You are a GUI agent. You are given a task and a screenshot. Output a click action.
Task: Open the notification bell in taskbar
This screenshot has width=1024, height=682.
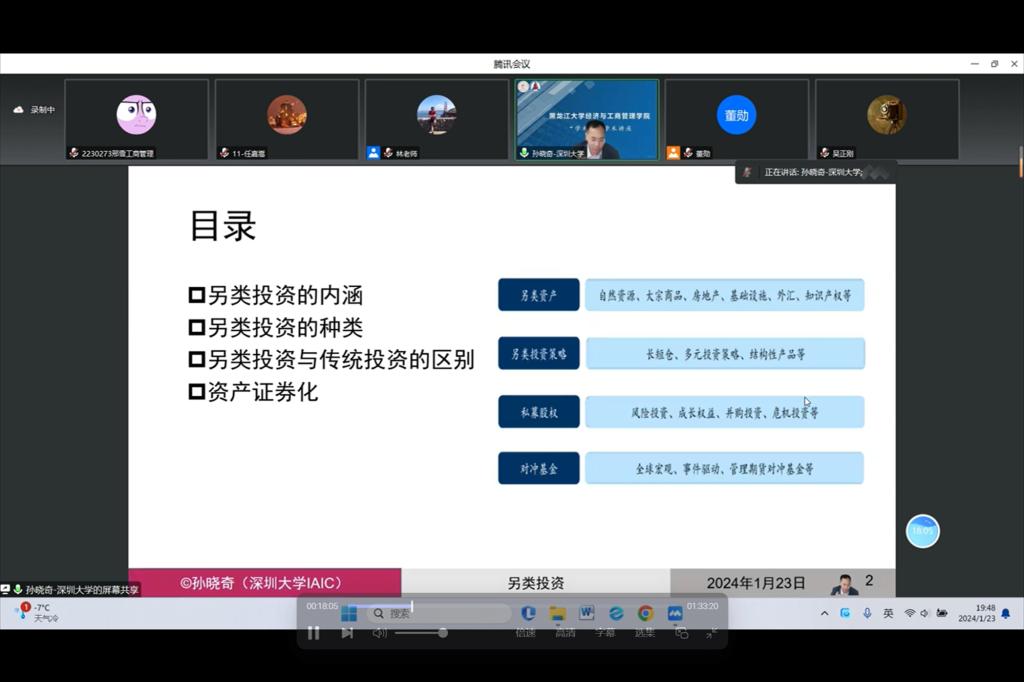pos(1006,613)
